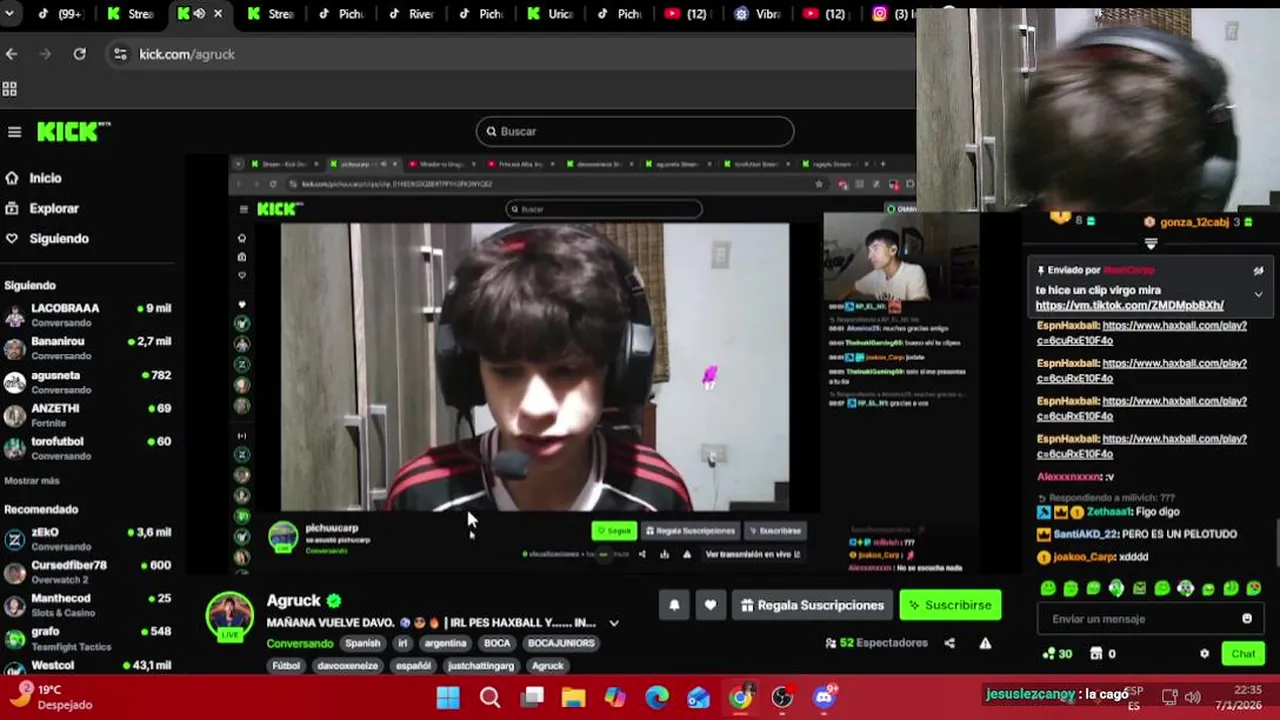The height and width of the screenshot is (720, 1280).
Task: Open Task View from the taskbar
Action: click(532, 698)
